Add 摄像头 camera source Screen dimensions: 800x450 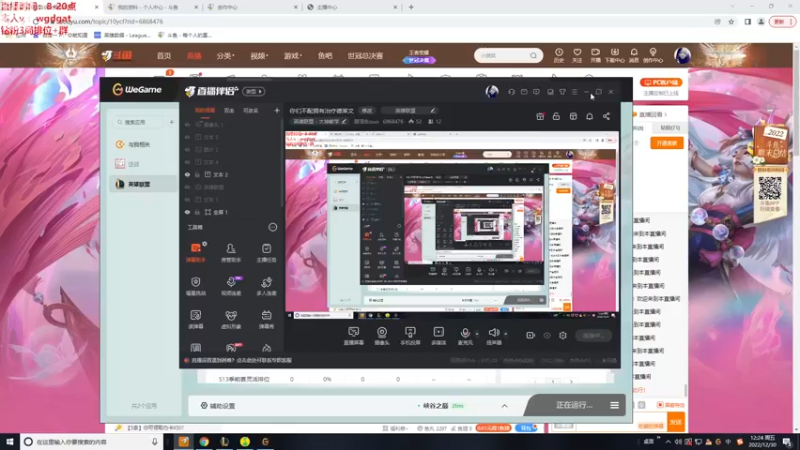[382, 336]
